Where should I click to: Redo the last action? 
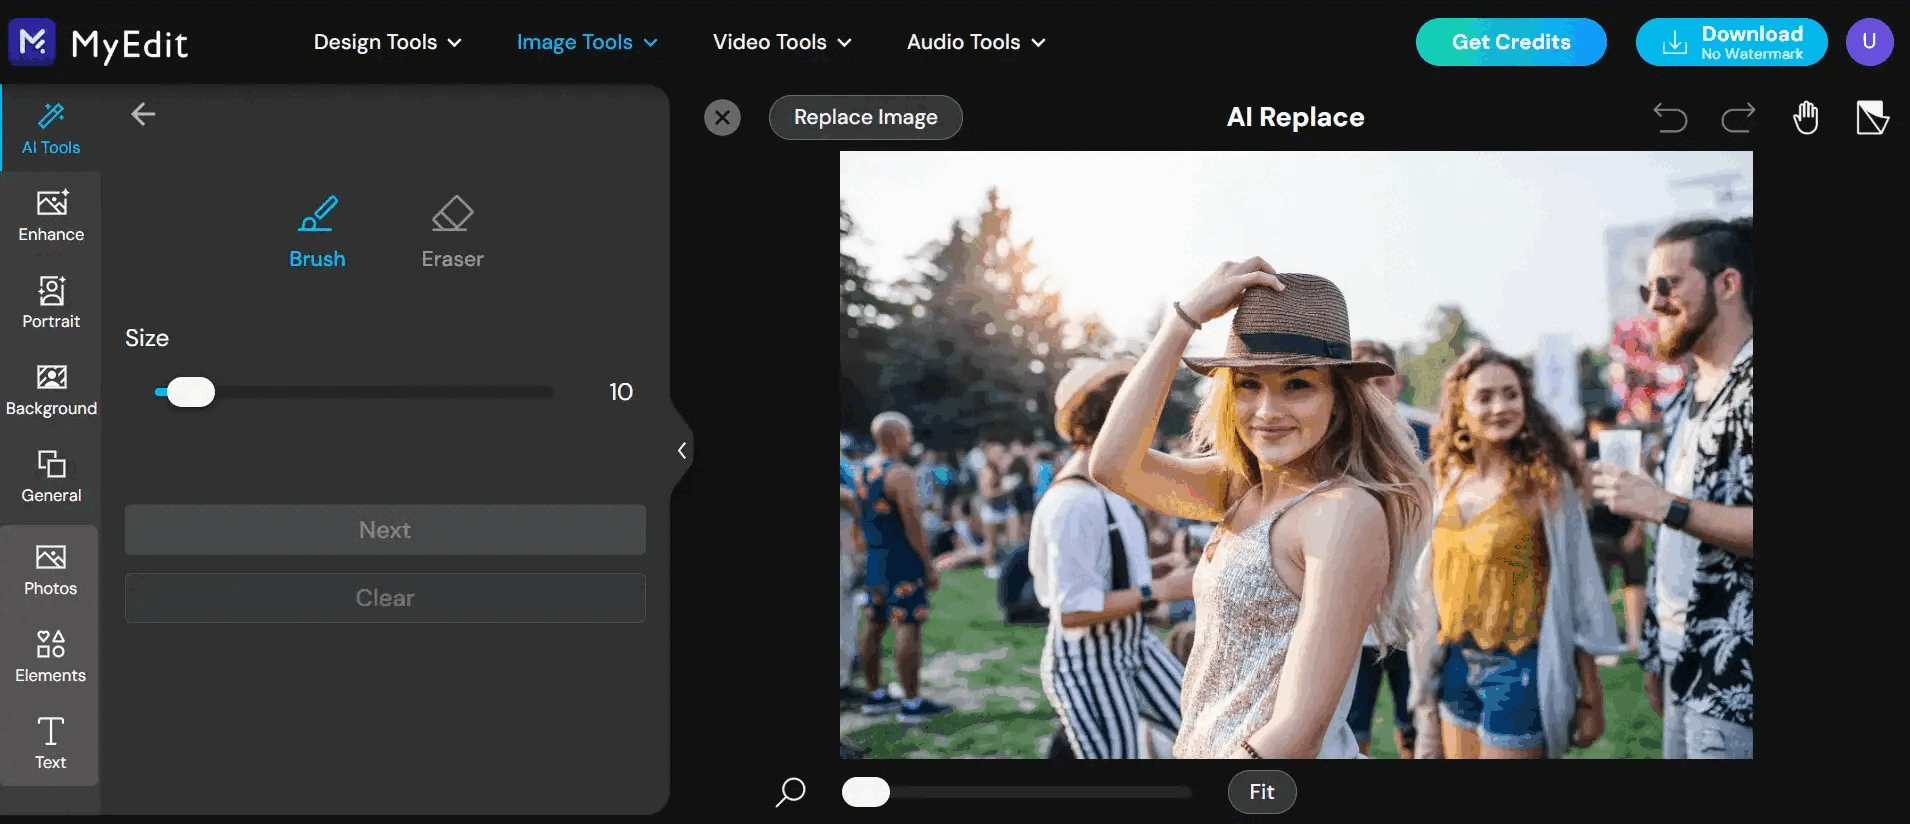[1738, 118]
